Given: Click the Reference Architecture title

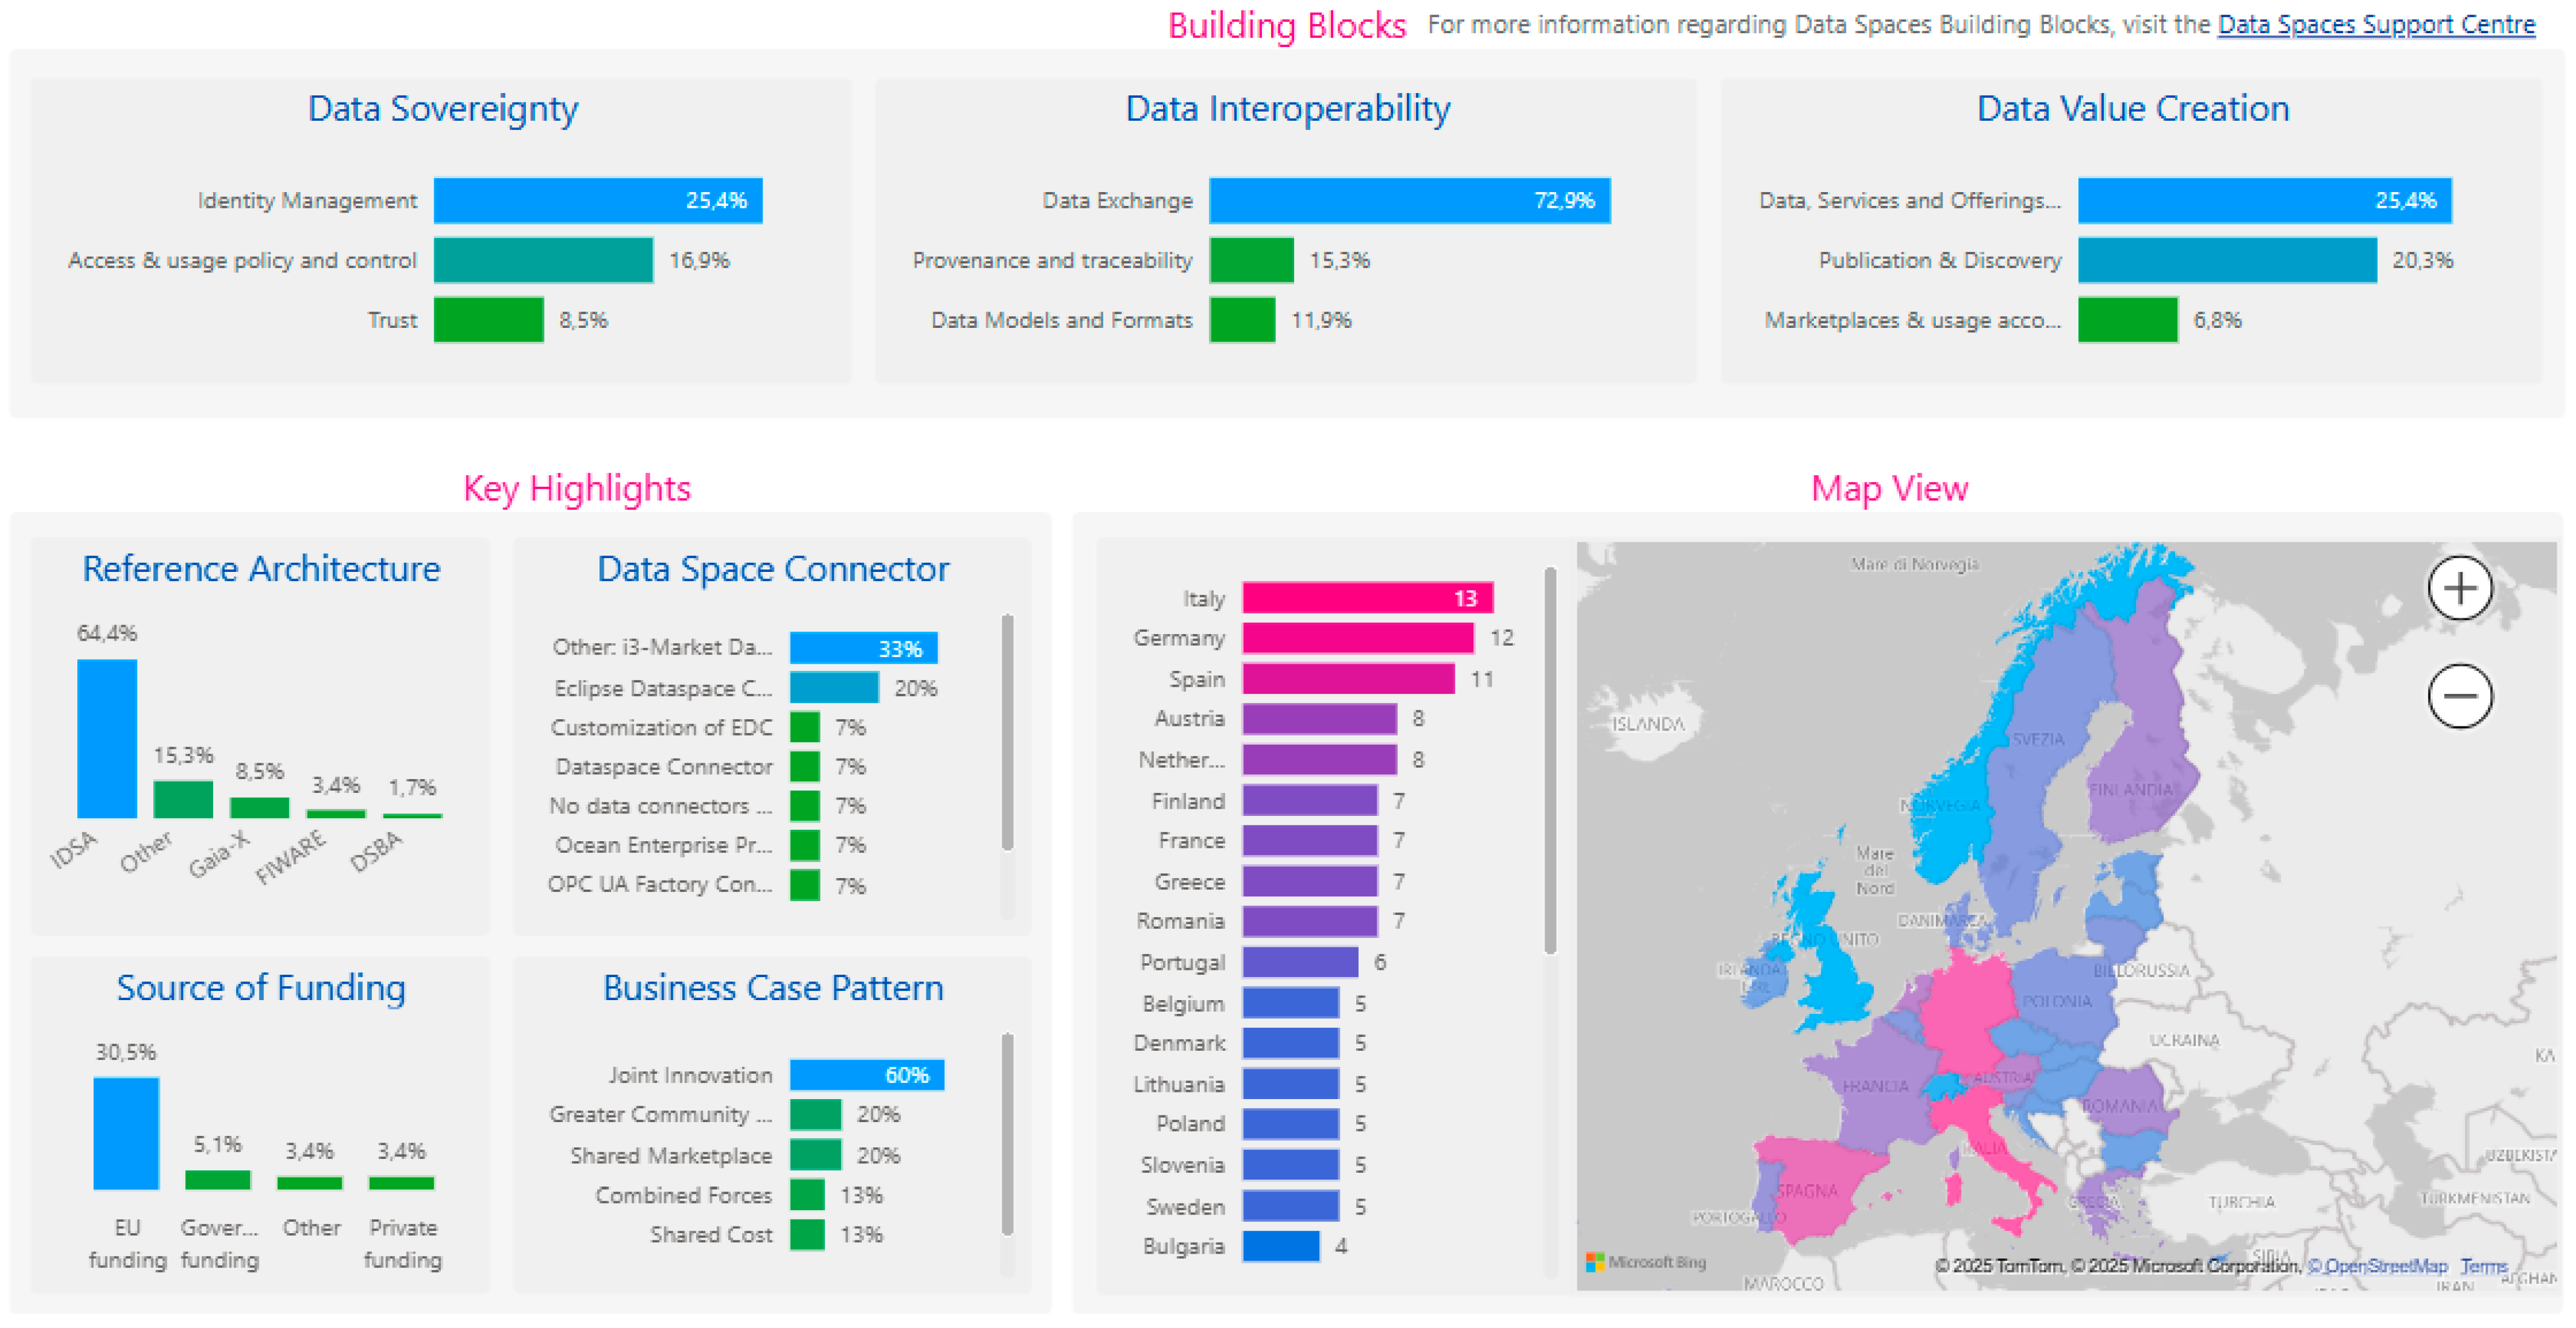Looking at the screenshot, I should [x=261, y=569].
